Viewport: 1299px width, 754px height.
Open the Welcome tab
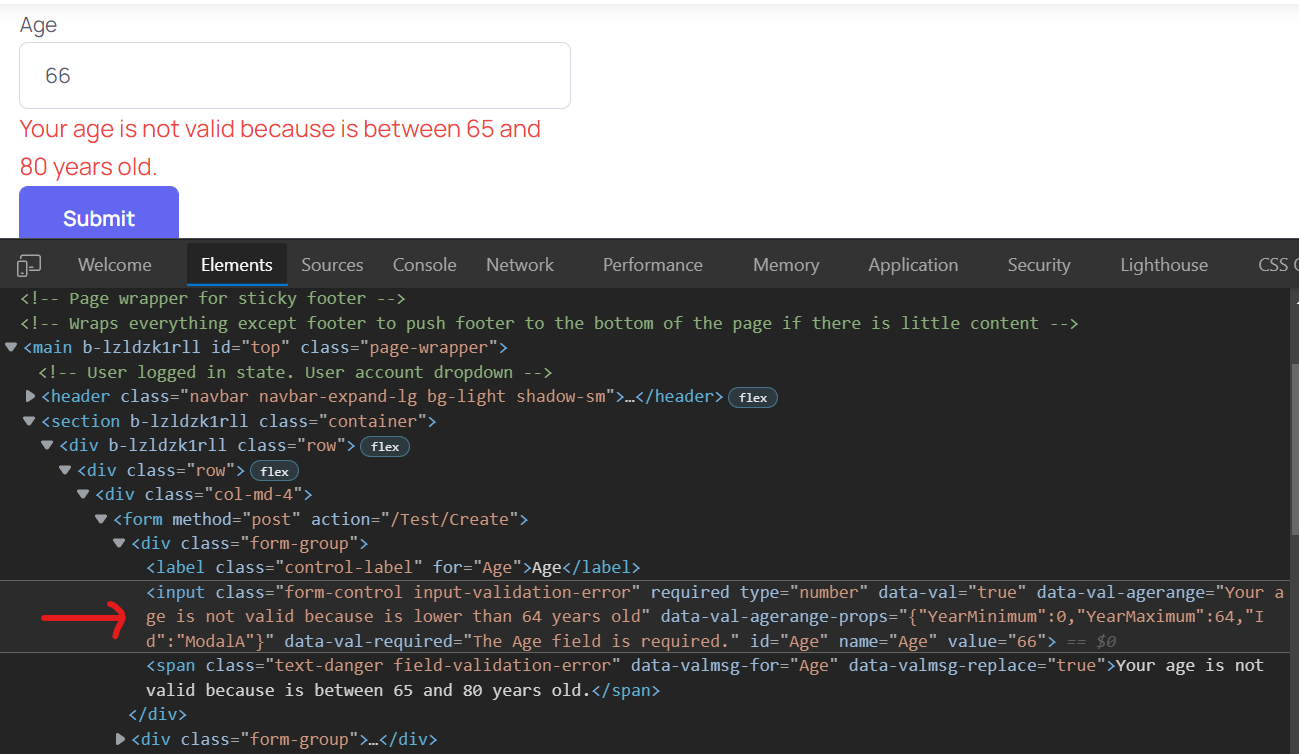tap(115, 265)
